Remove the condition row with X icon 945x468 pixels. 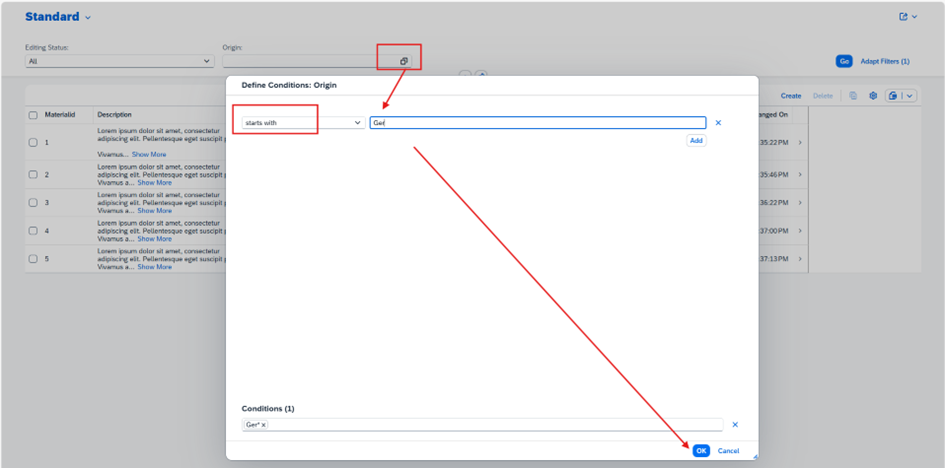[718, 123]
